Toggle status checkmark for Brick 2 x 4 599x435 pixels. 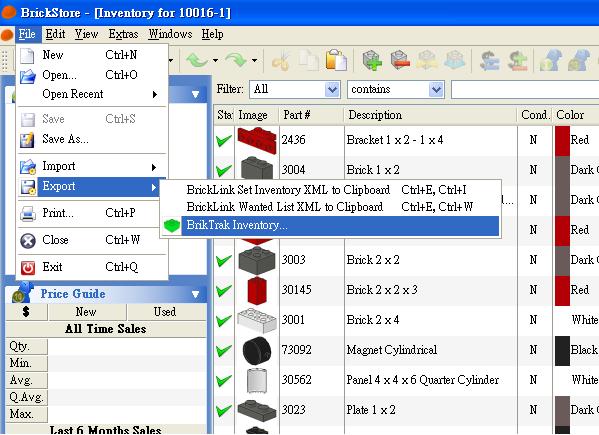click(224, 320)
